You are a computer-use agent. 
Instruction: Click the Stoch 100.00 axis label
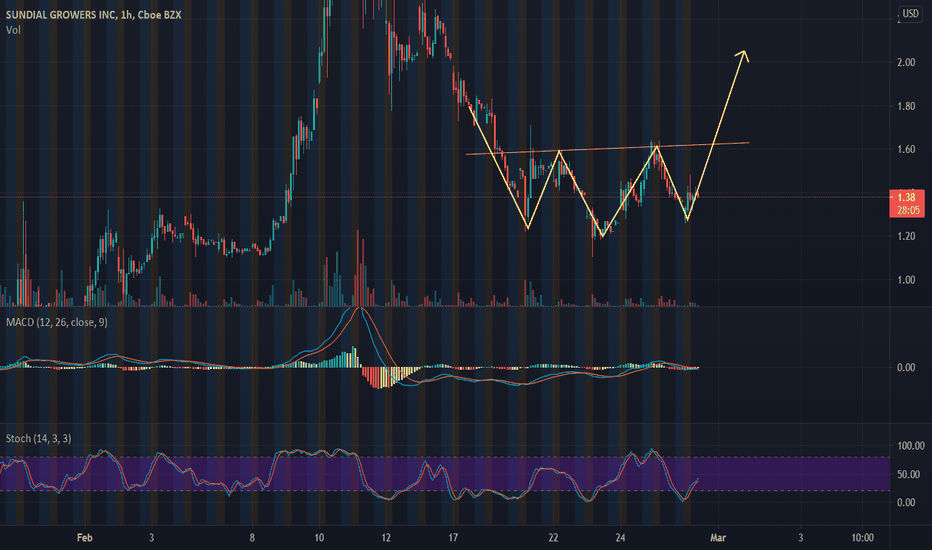coord(911,445)
